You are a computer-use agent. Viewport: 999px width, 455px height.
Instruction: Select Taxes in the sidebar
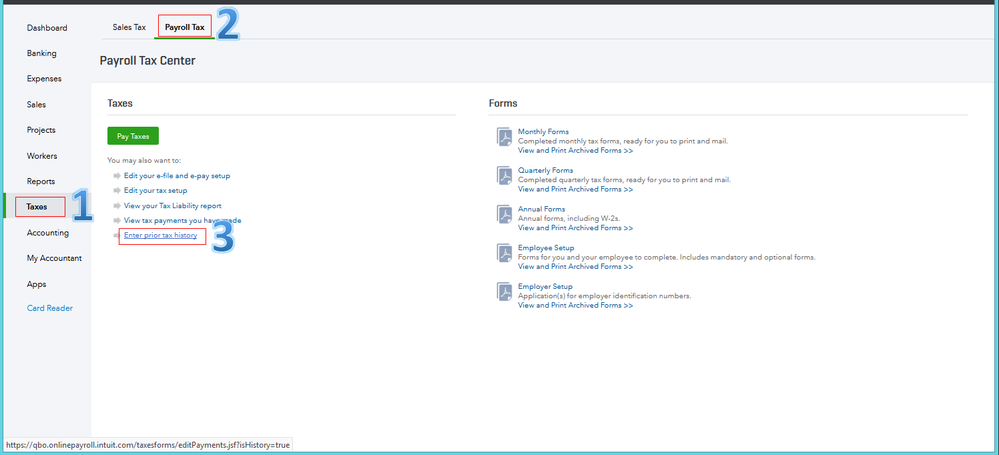tap(37, 206)
